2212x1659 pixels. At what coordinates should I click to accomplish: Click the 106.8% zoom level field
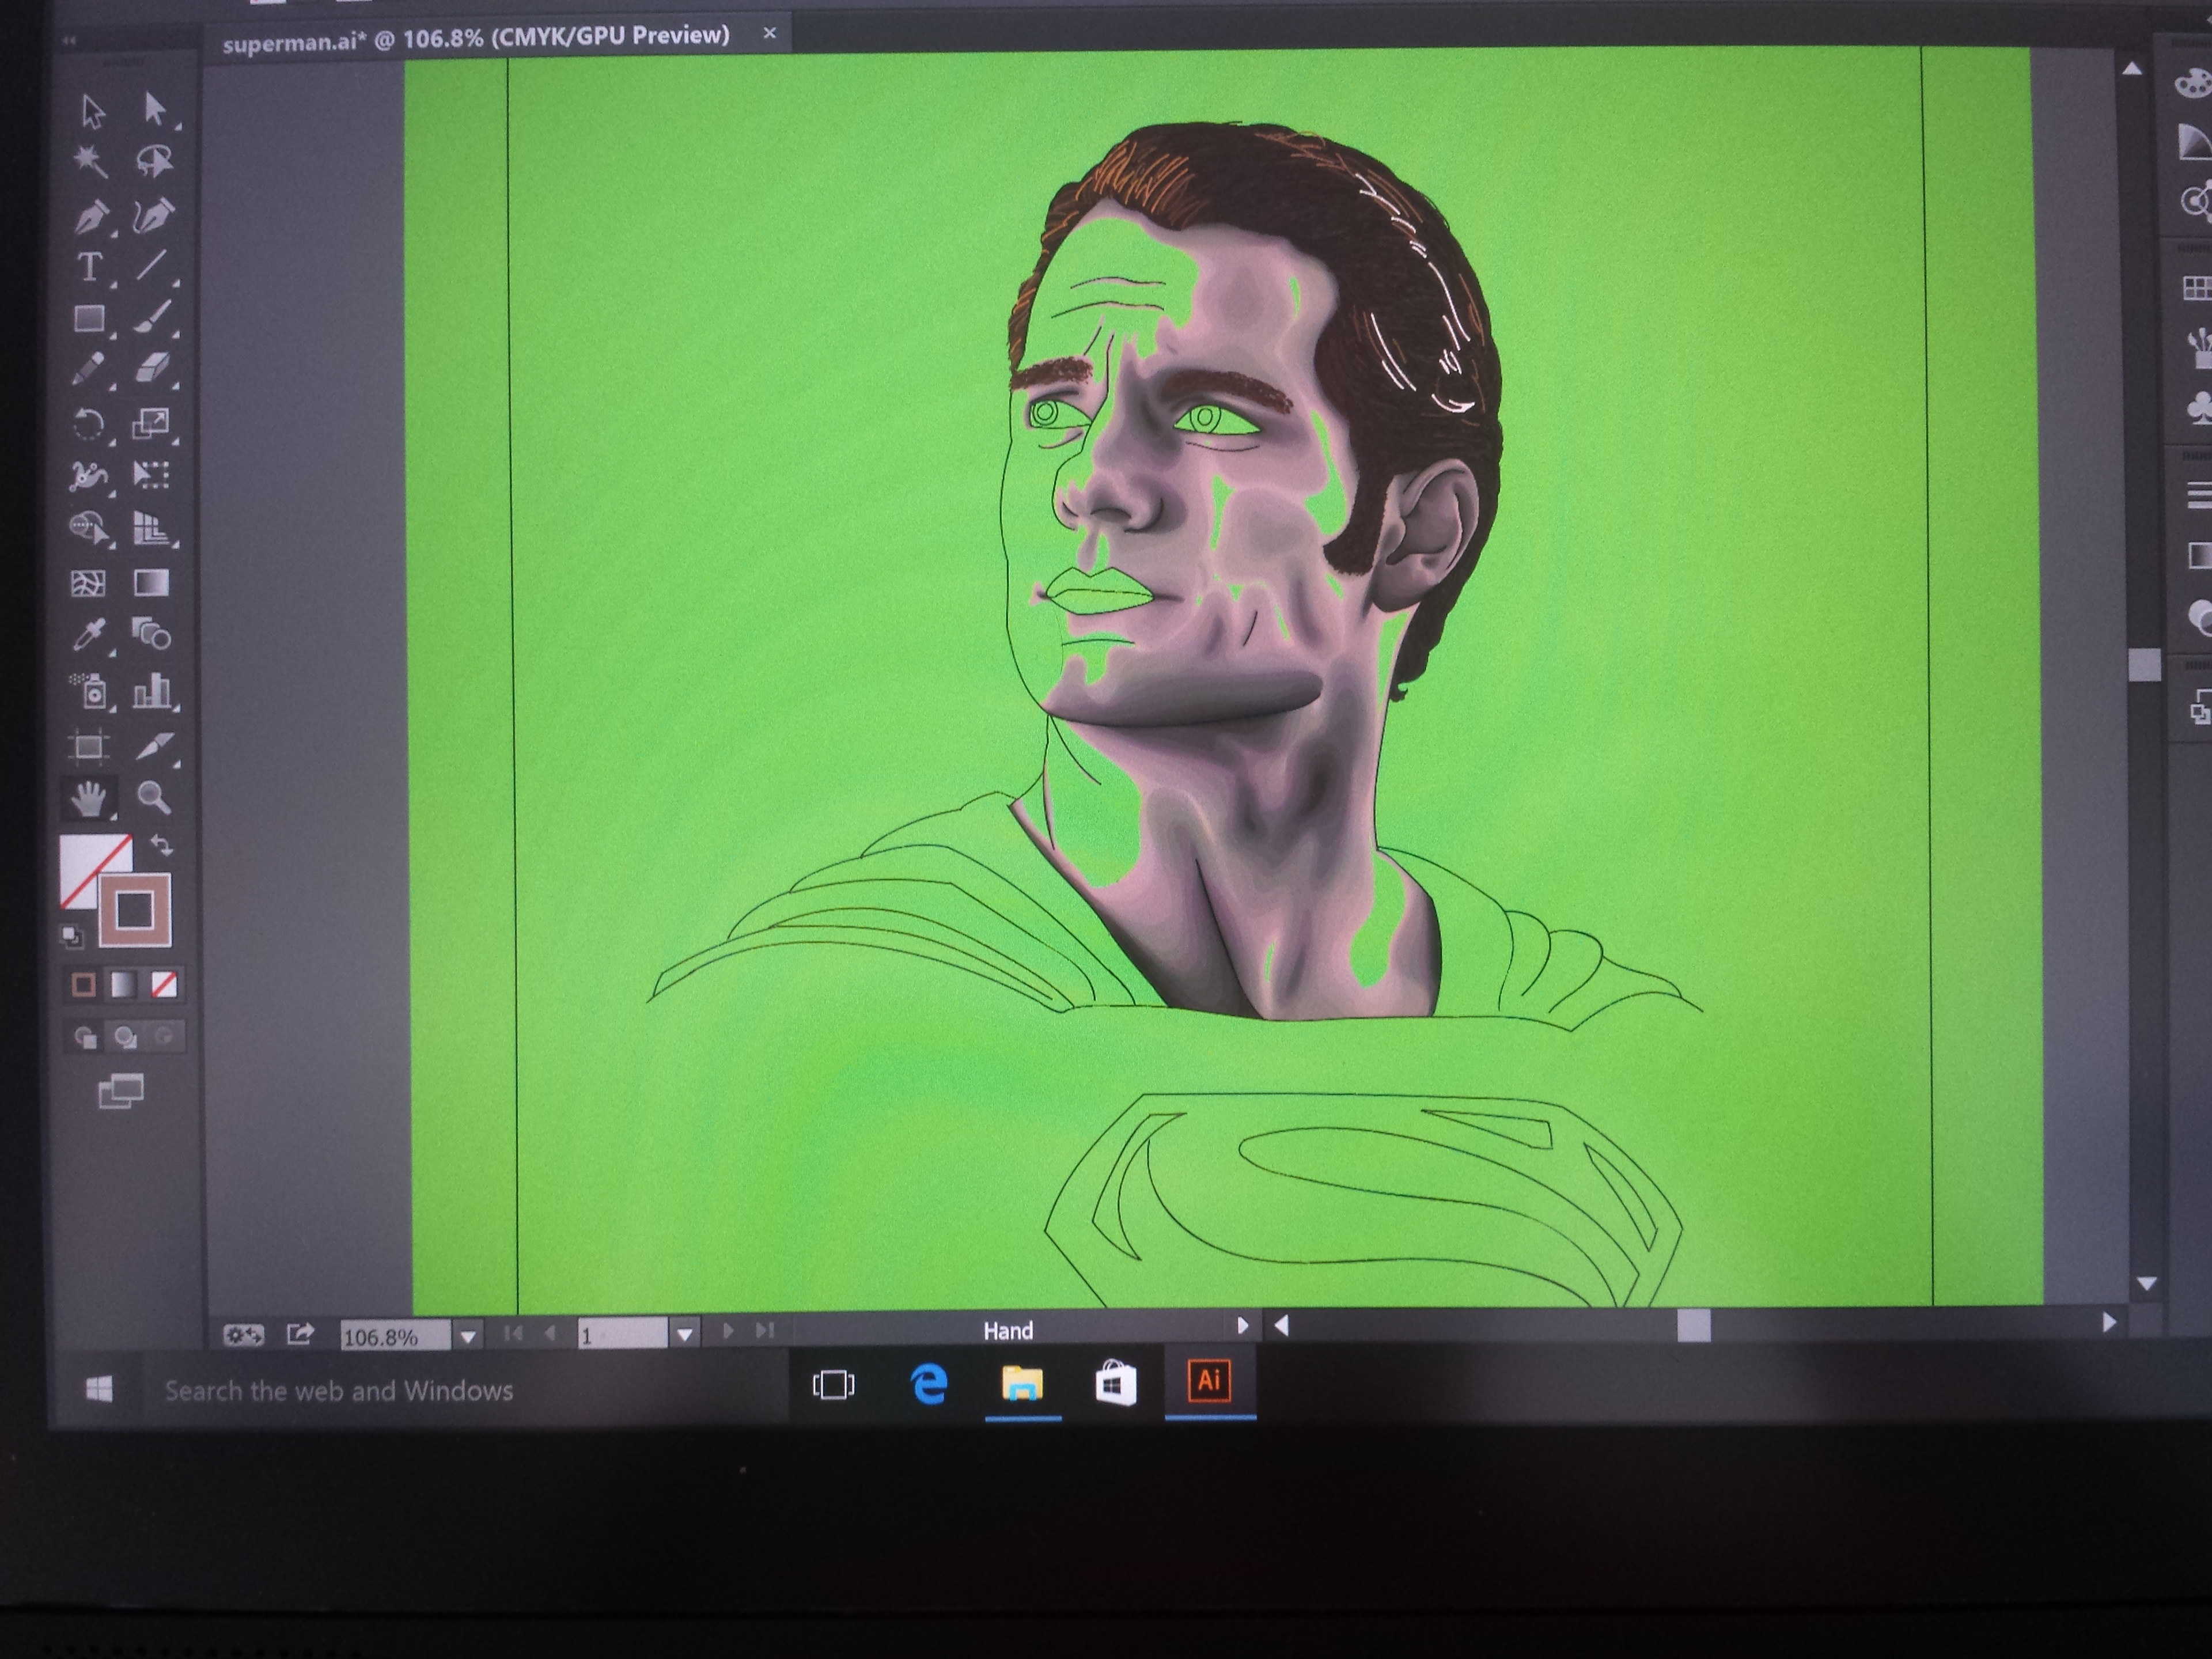pos(395,1337)
